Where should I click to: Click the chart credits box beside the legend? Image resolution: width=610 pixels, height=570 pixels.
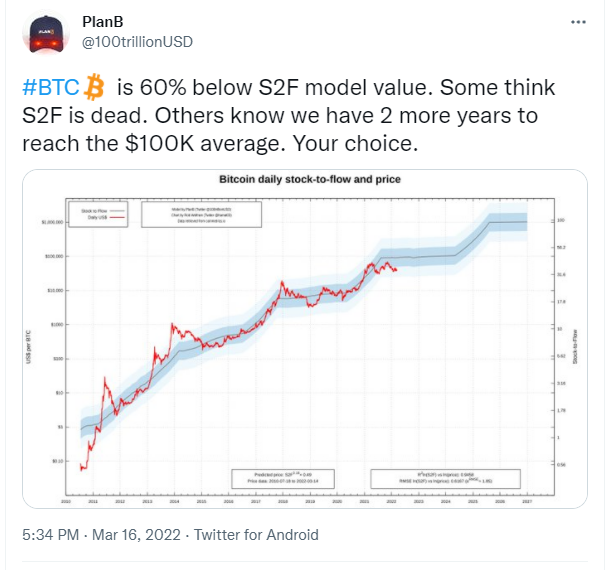coord(202,214)
